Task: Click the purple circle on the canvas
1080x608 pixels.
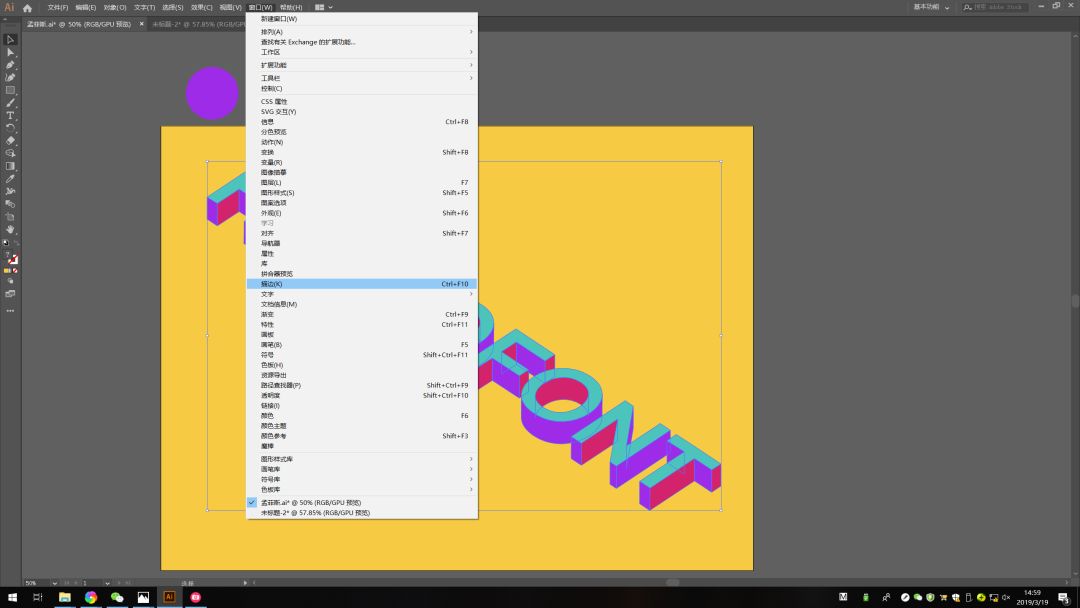Action: 212,93
